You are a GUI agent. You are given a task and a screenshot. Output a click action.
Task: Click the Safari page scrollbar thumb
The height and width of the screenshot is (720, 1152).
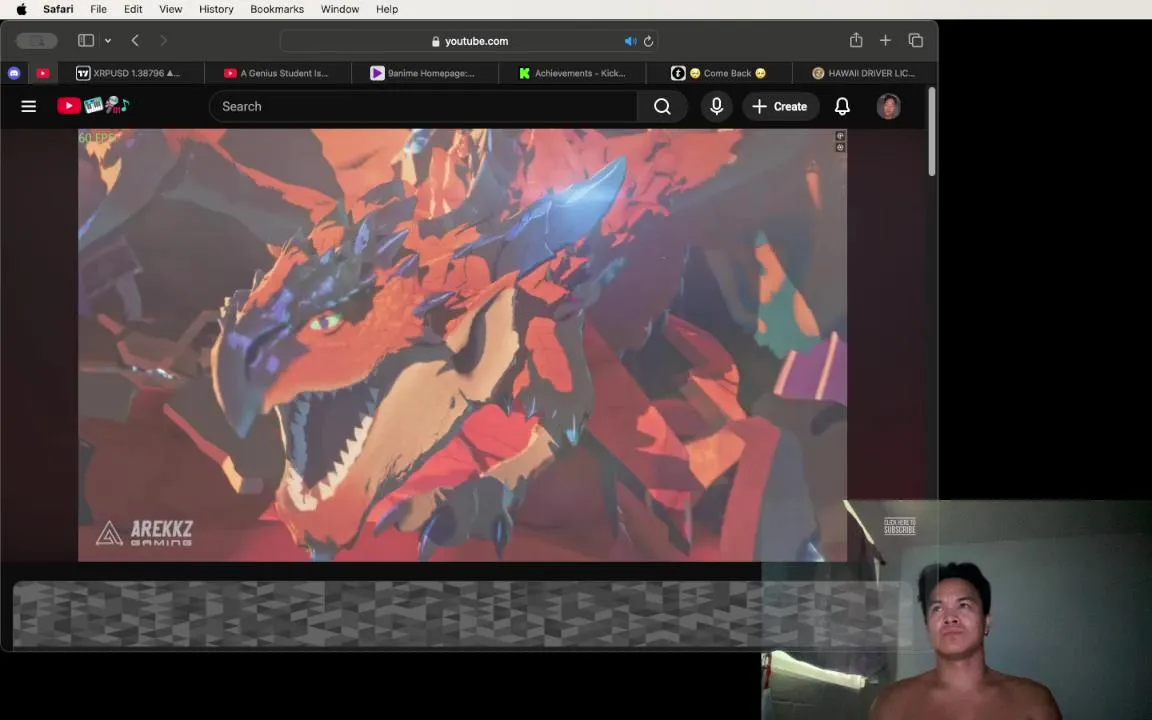932,132
